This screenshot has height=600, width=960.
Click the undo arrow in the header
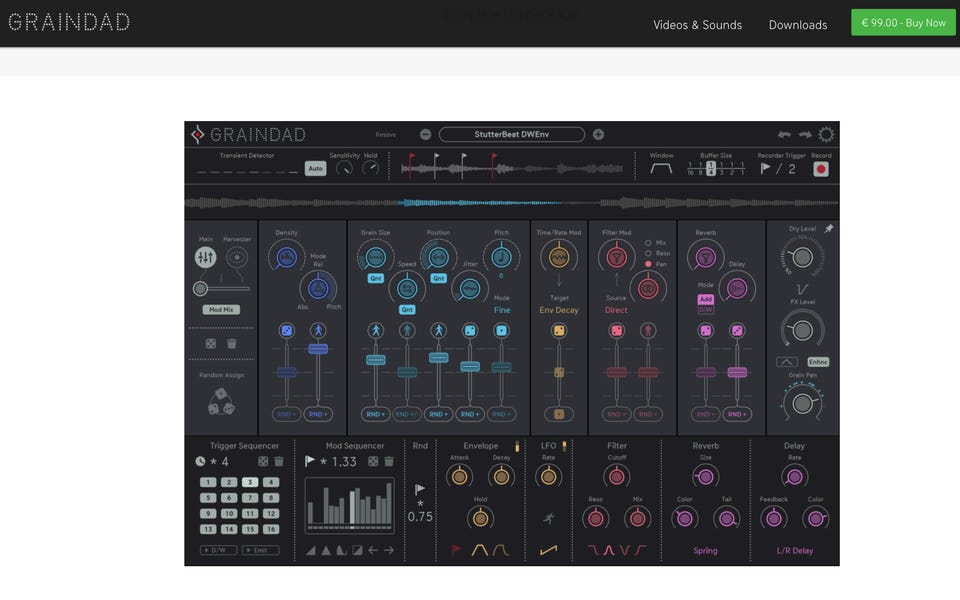(784, 135)
